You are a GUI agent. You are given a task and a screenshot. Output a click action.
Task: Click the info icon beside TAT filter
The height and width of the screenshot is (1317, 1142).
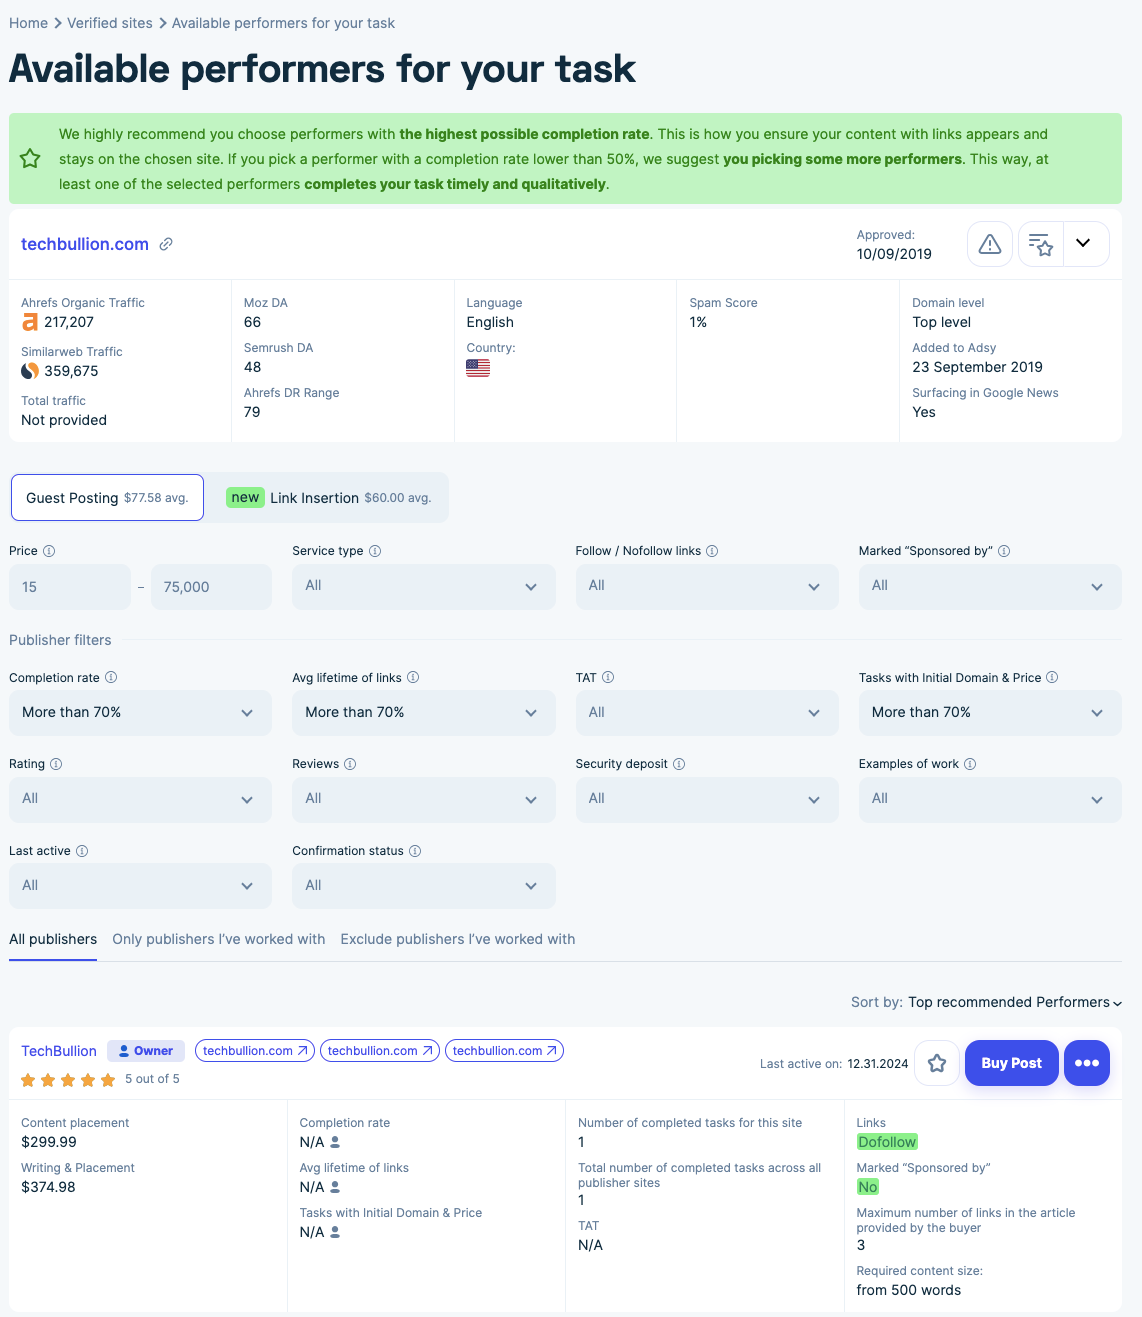pos(608,677)
